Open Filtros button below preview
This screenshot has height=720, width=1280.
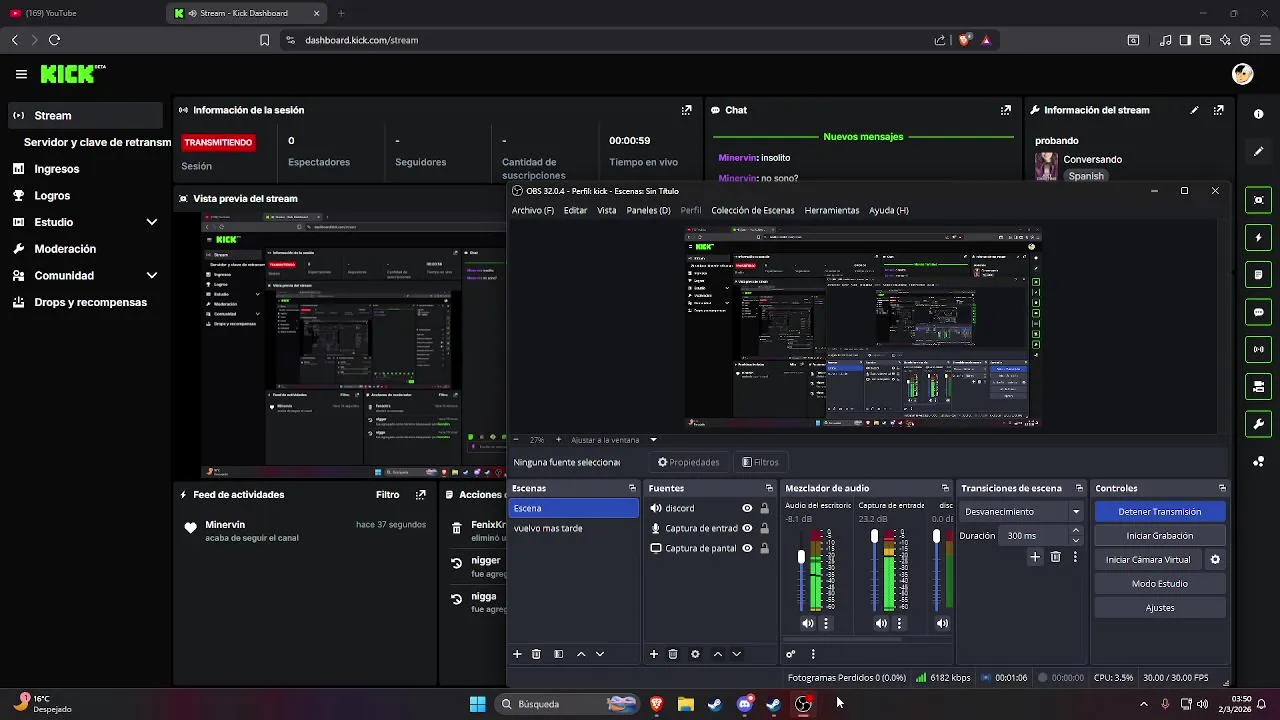(760, 462)
